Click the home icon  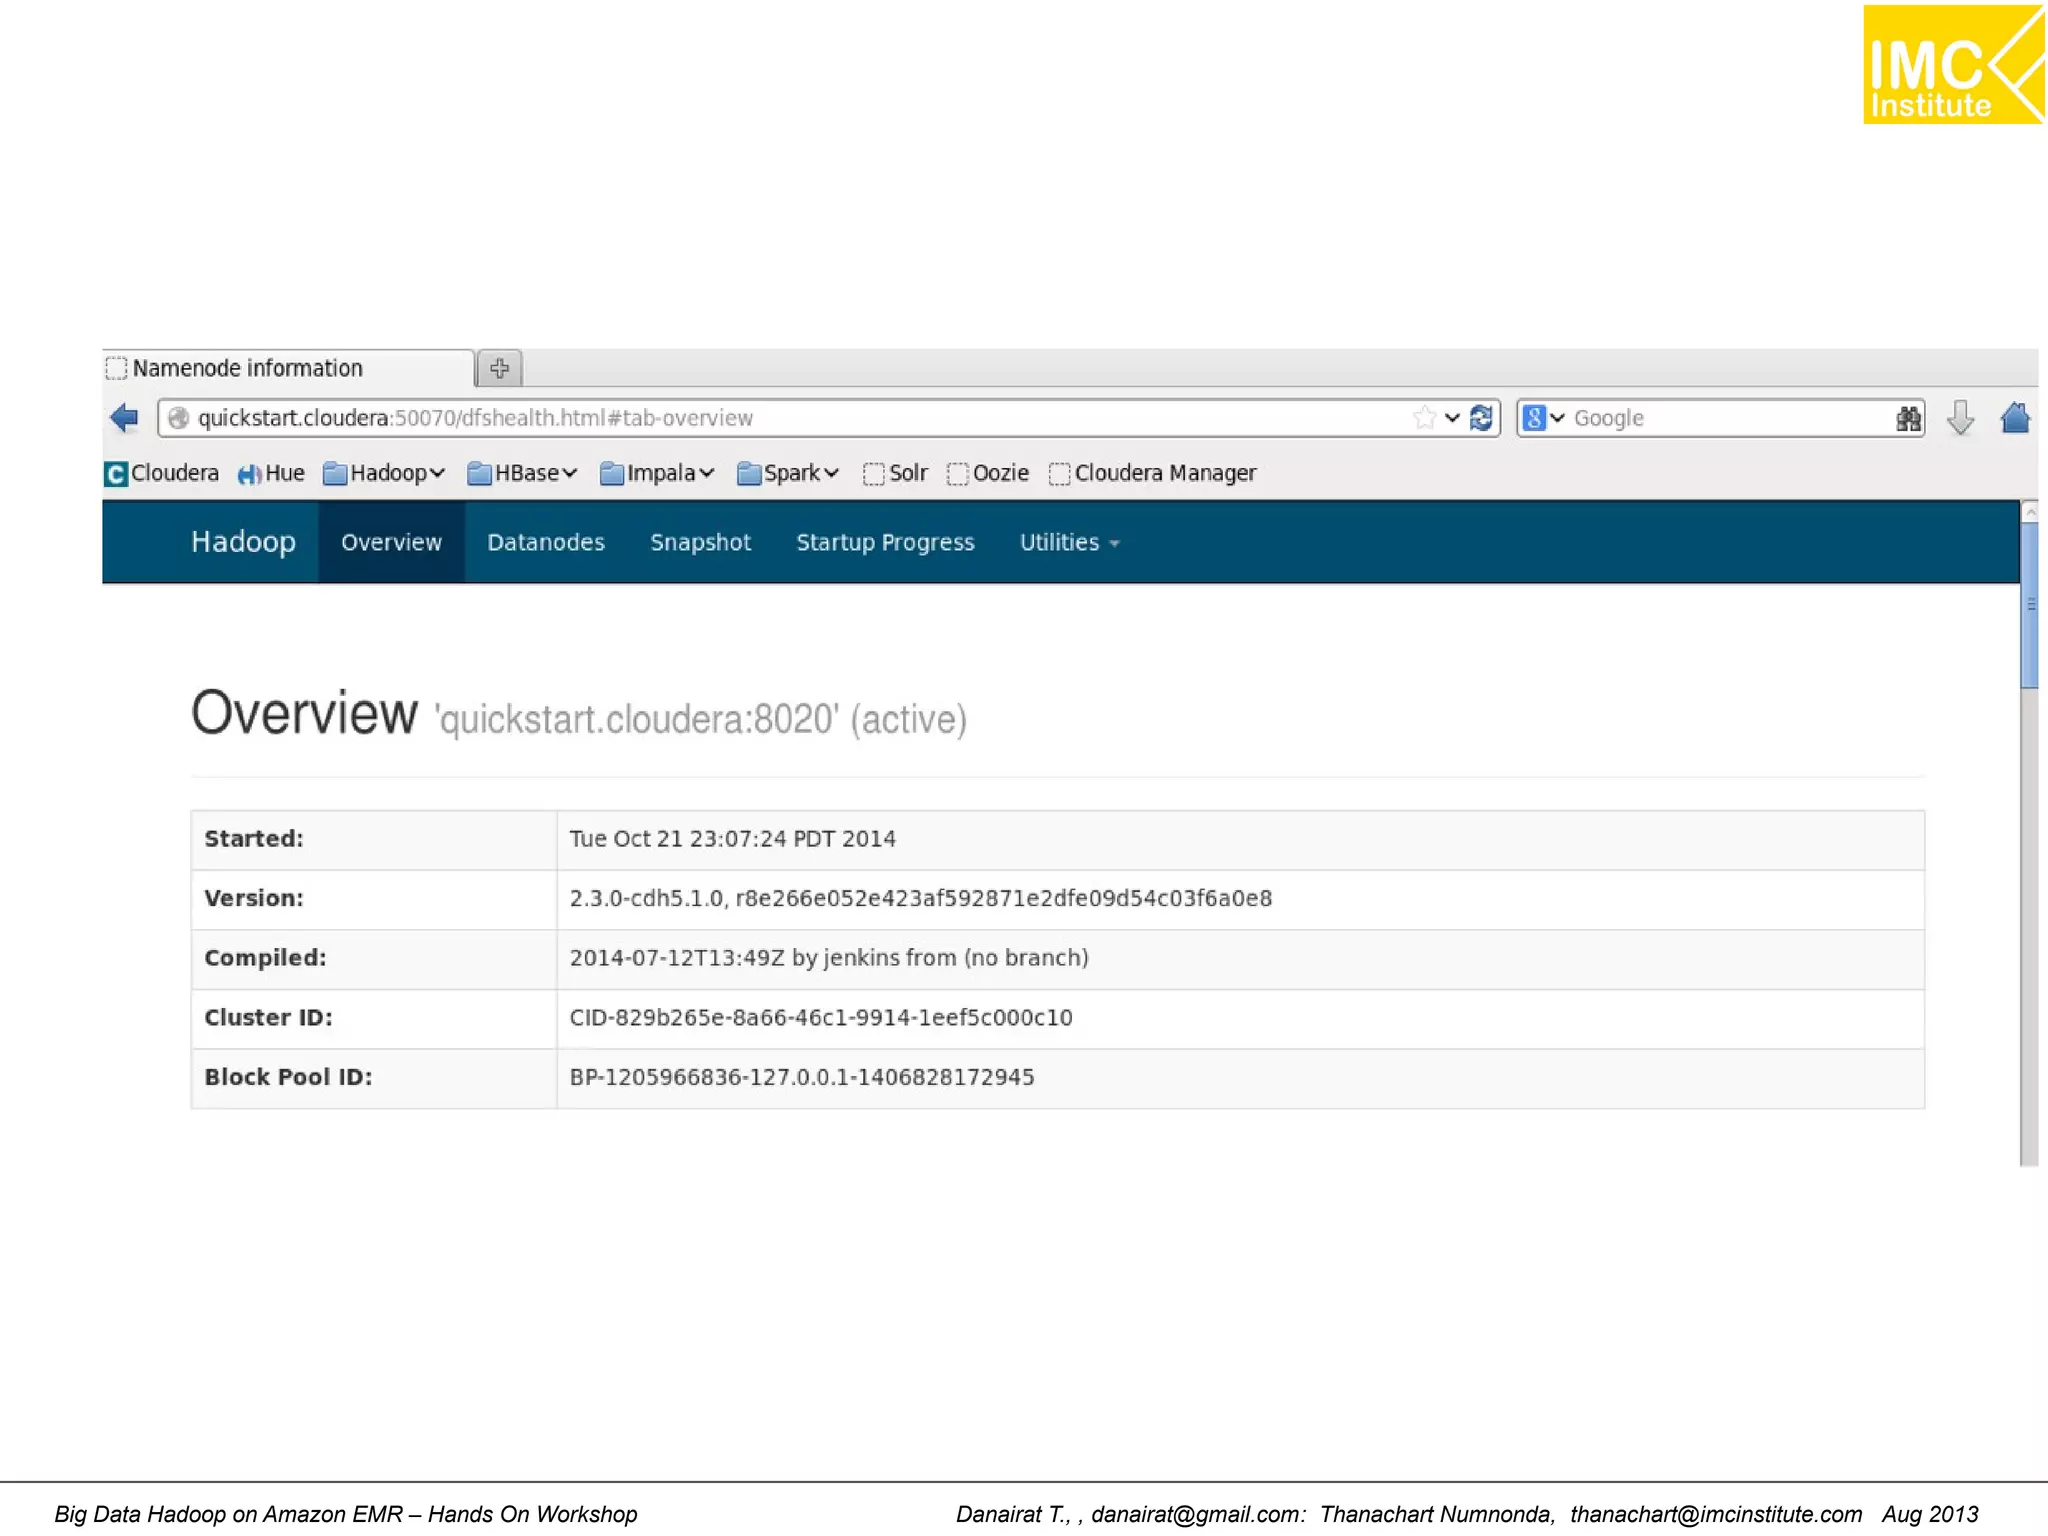point(2015,418)
